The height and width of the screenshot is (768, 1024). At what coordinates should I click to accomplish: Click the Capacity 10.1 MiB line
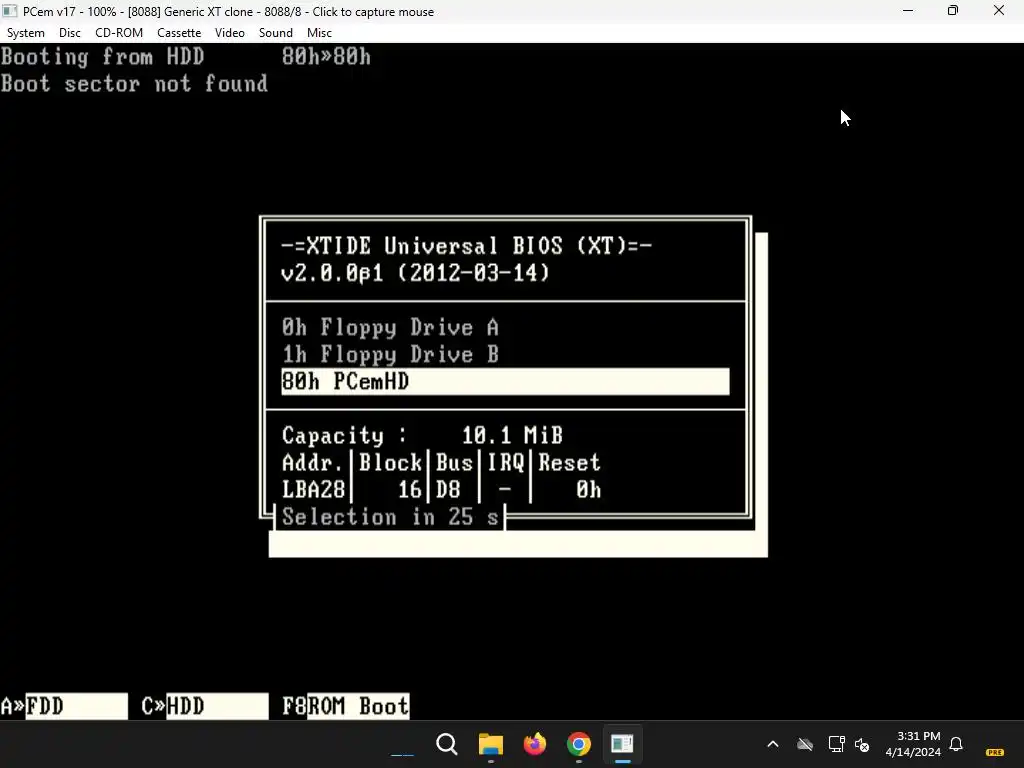422,435
